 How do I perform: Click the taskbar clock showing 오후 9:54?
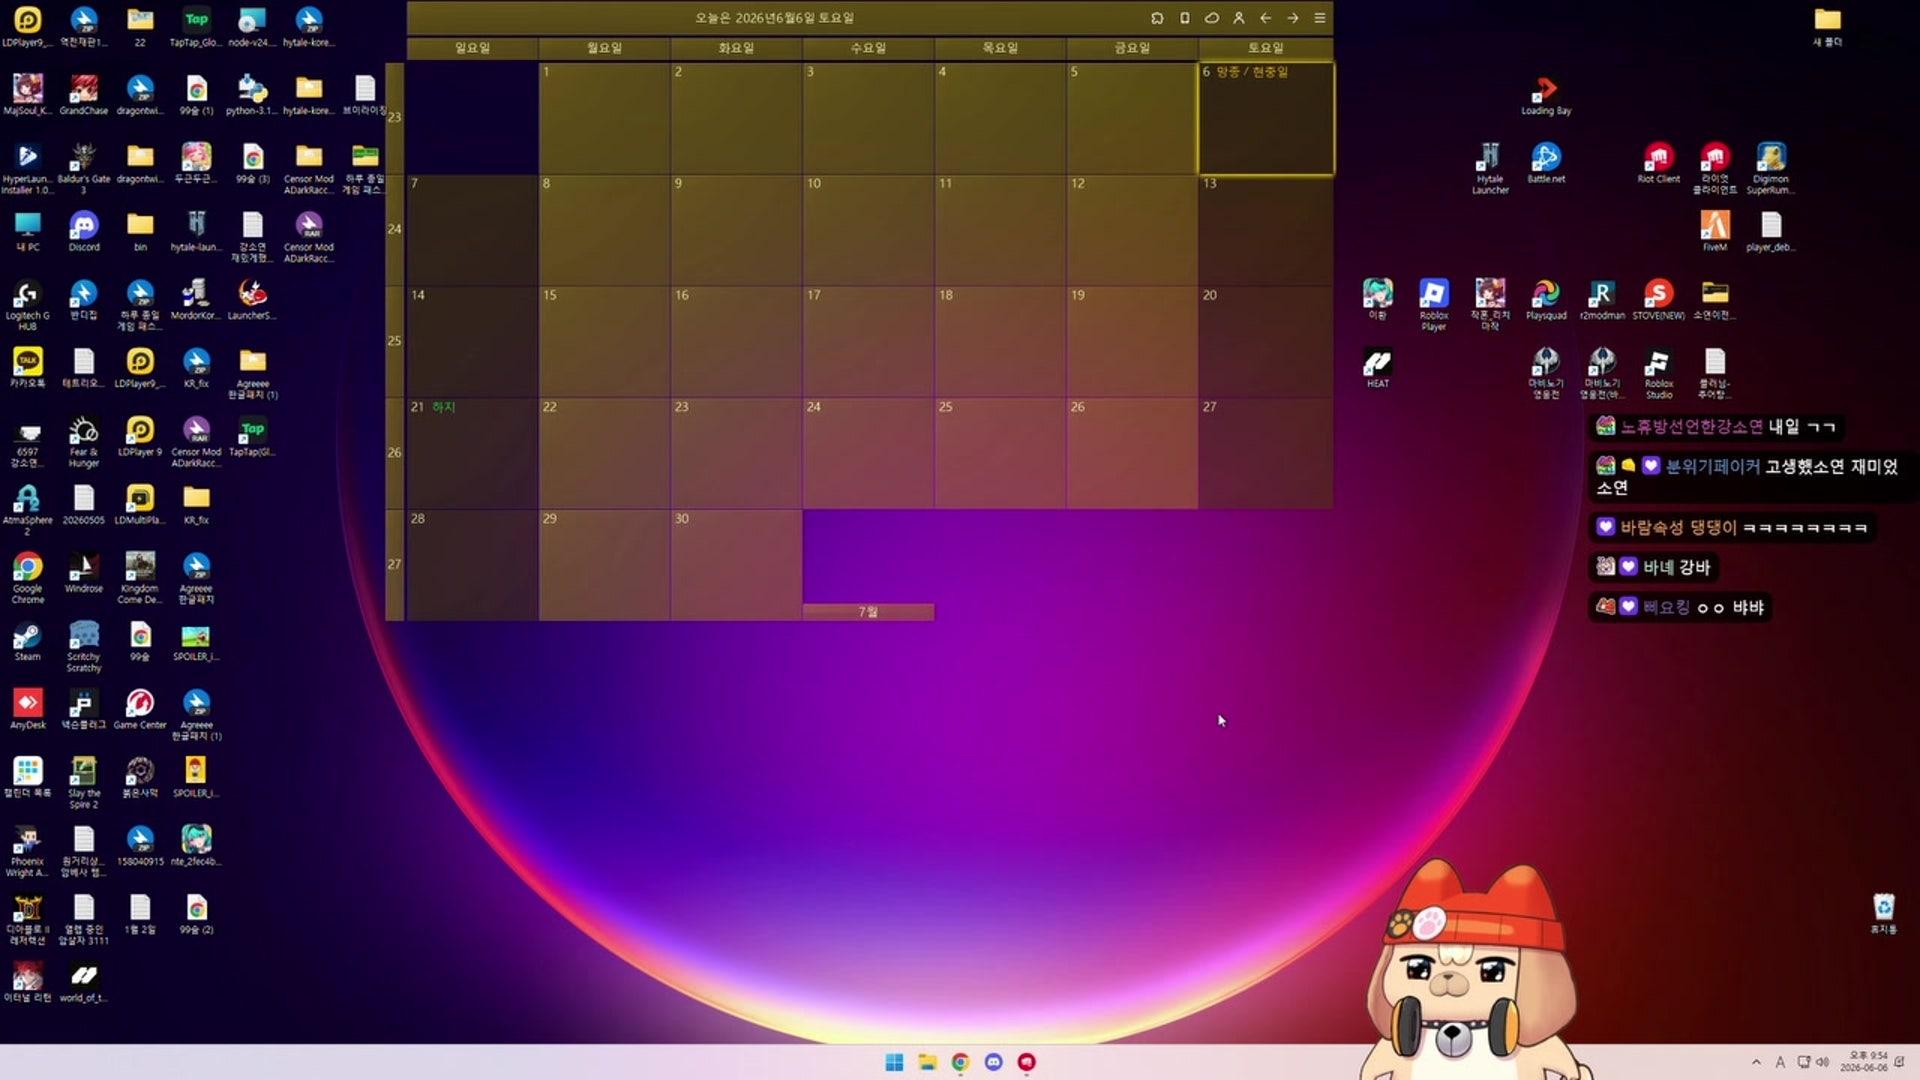click(1866, 1062)
